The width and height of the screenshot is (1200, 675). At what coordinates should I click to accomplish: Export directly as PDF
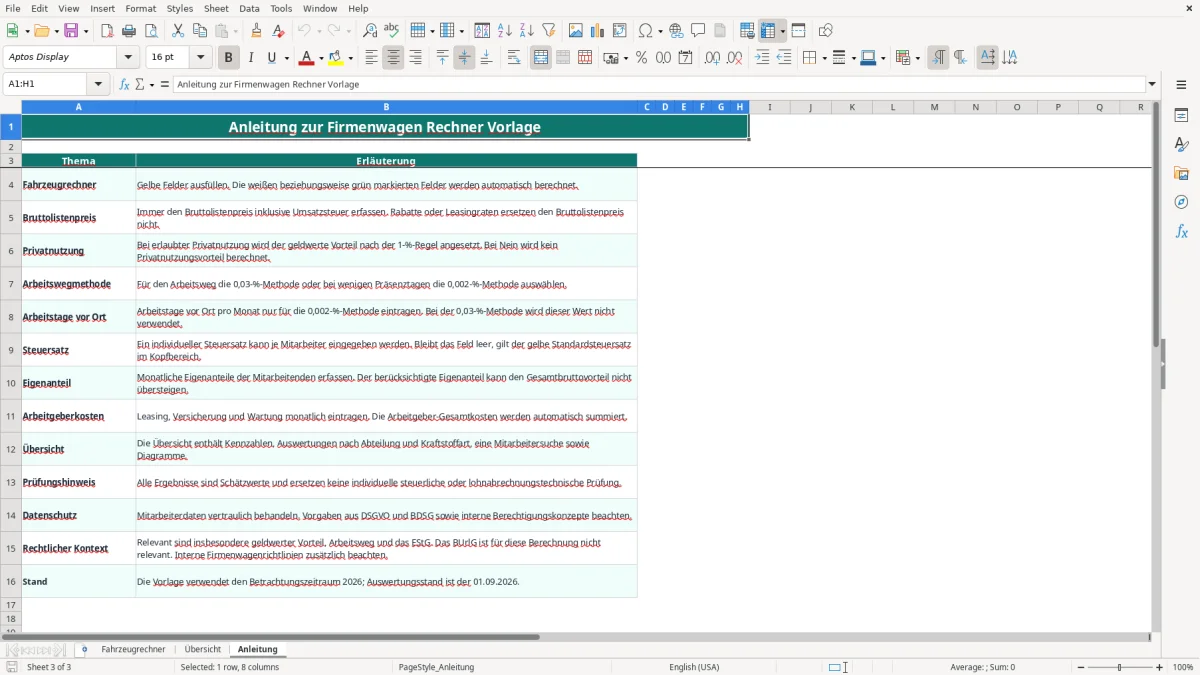coord(107,31)
